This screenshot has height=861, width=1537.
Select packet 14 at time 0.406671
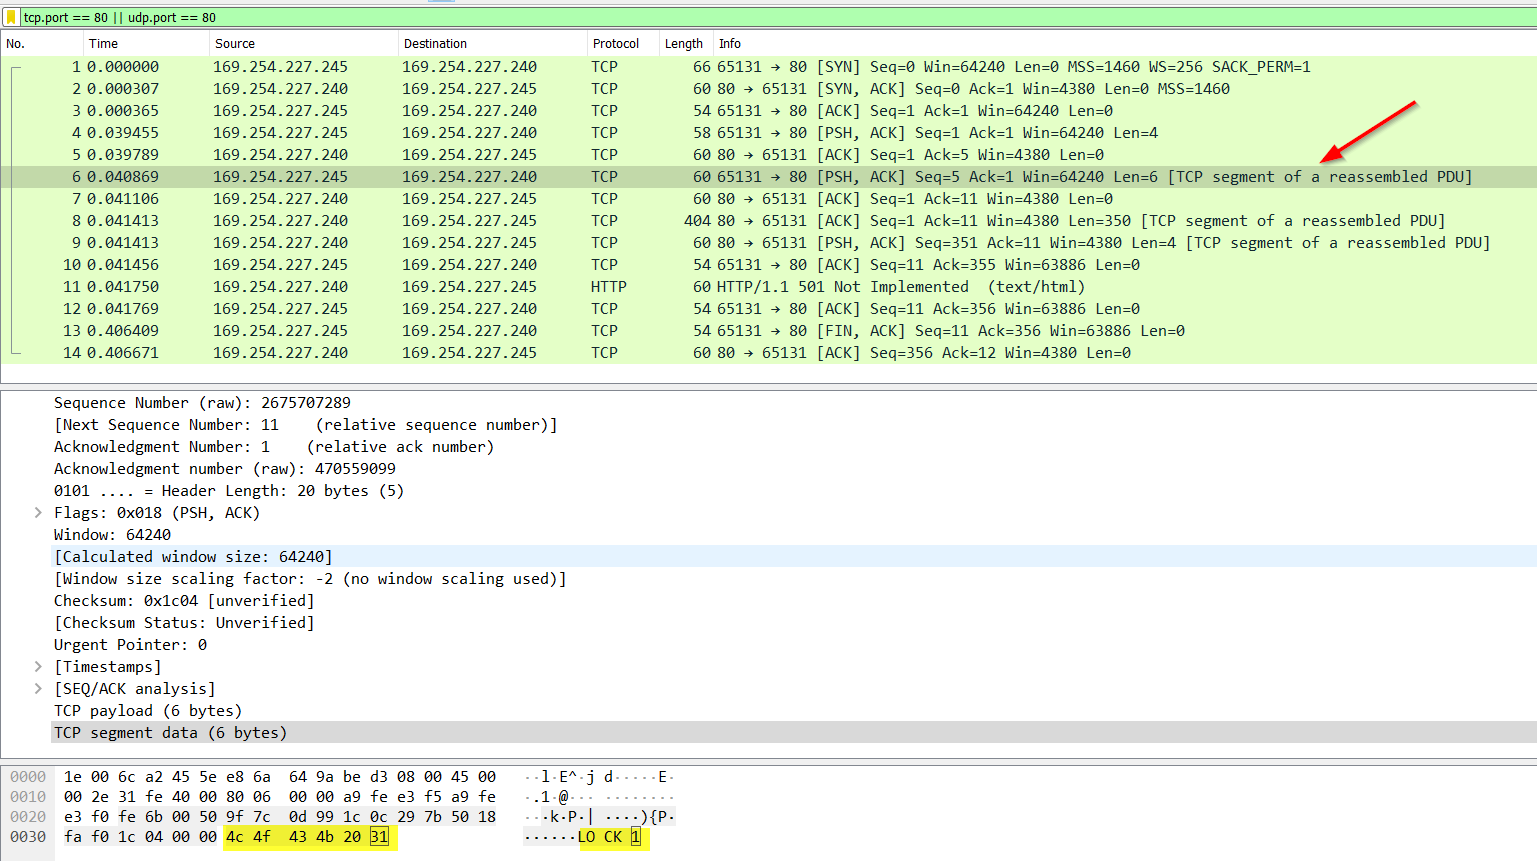768,353
